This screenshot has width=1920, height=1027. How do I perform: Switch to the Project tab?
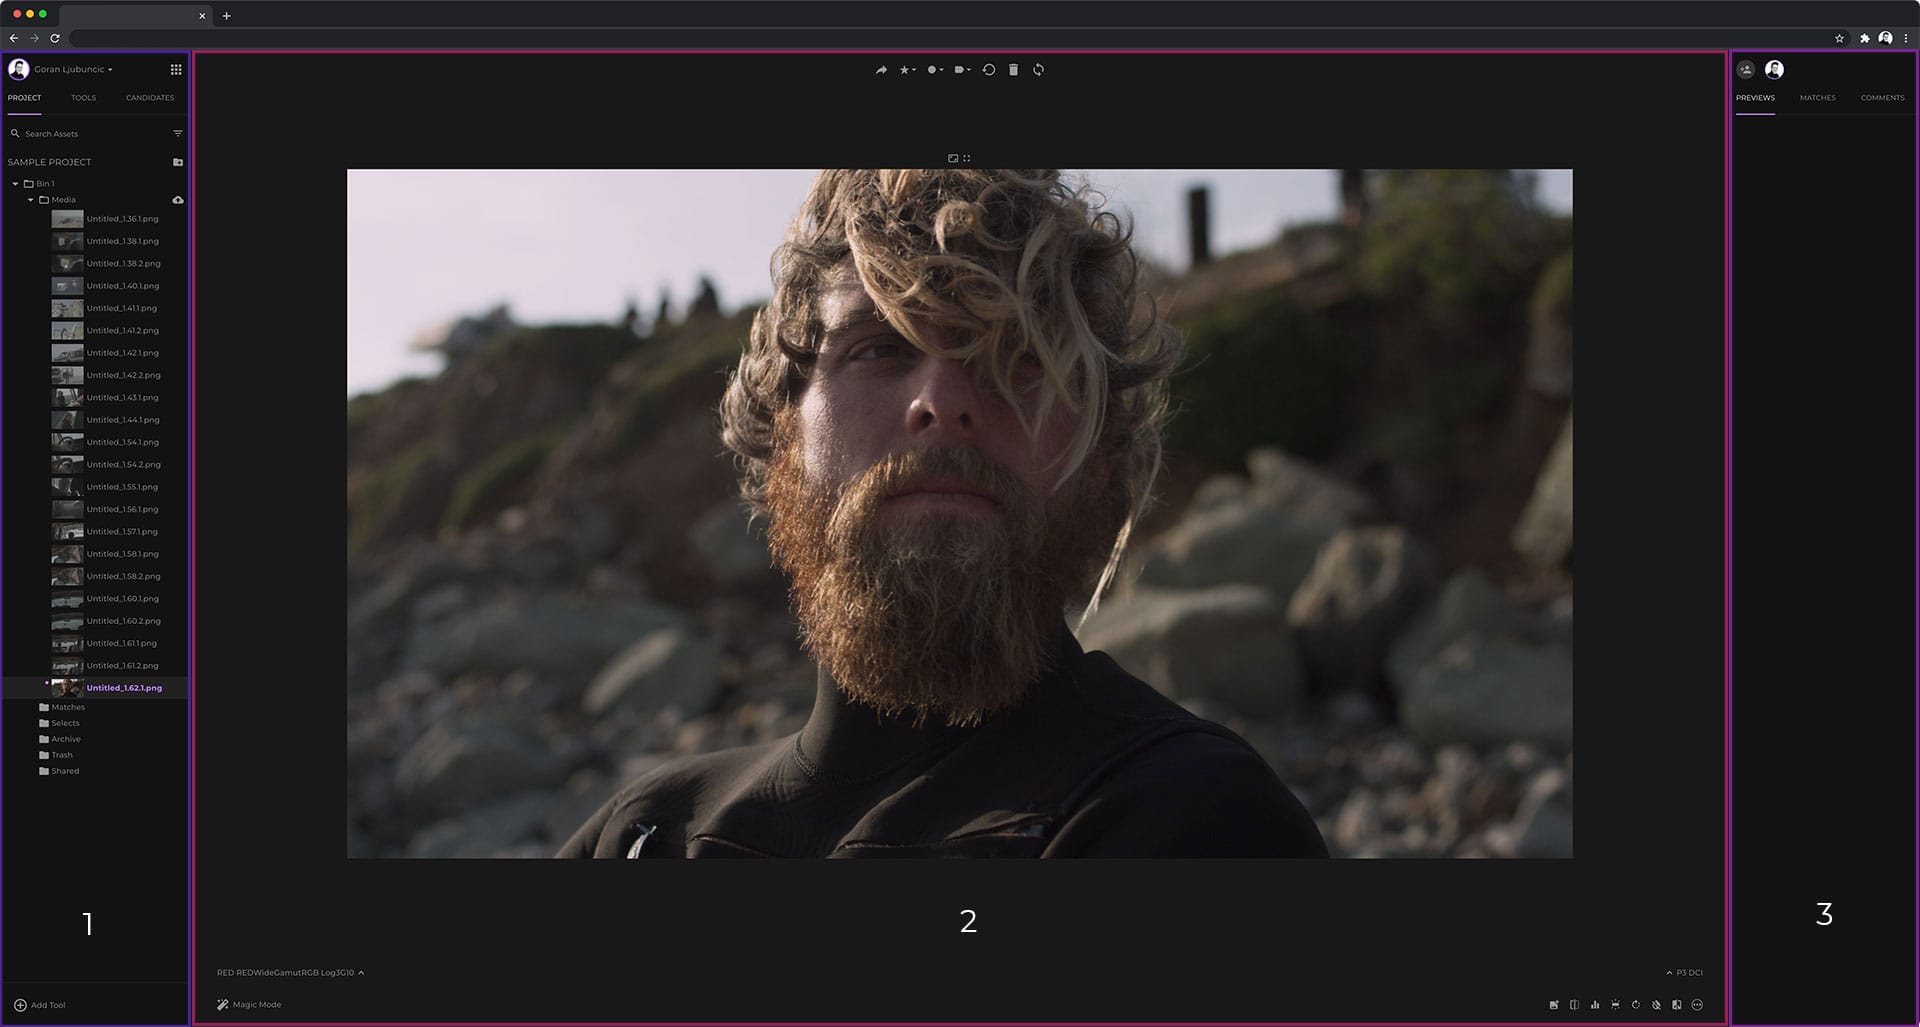(25, 98)
